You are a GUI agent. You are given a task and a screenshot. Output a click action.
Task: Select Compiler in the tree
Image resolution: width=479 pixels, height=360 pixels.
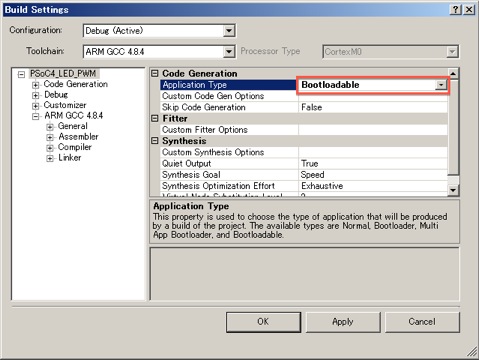click(75, 147)
